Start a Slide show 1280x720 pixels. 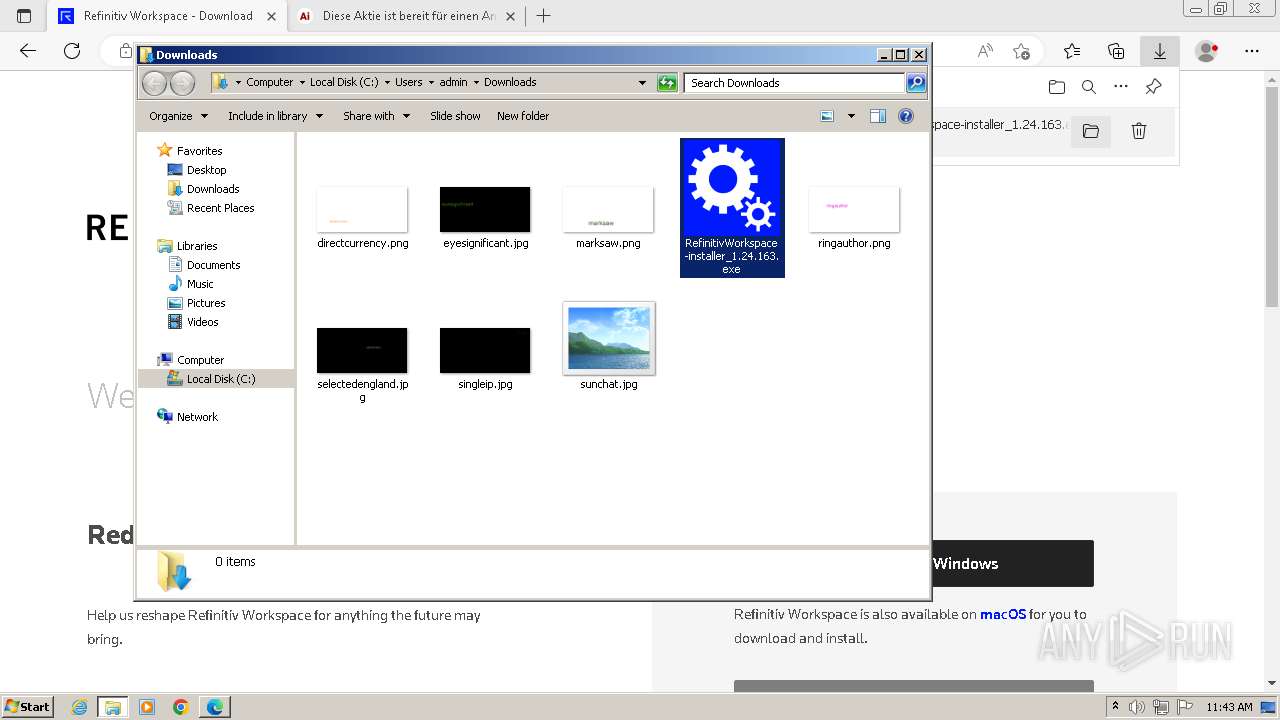455,116
